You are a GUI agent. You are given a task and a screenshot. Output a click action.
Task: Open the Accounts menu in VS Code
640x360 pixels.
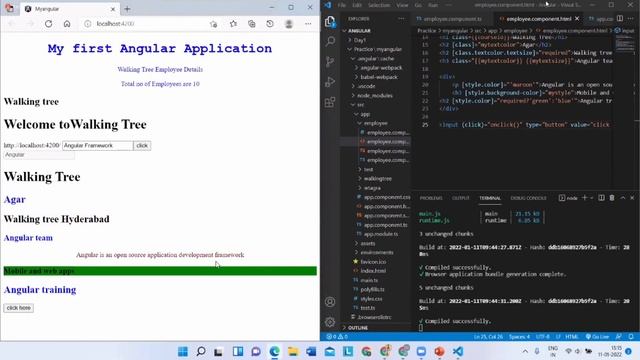coord(330,302)
